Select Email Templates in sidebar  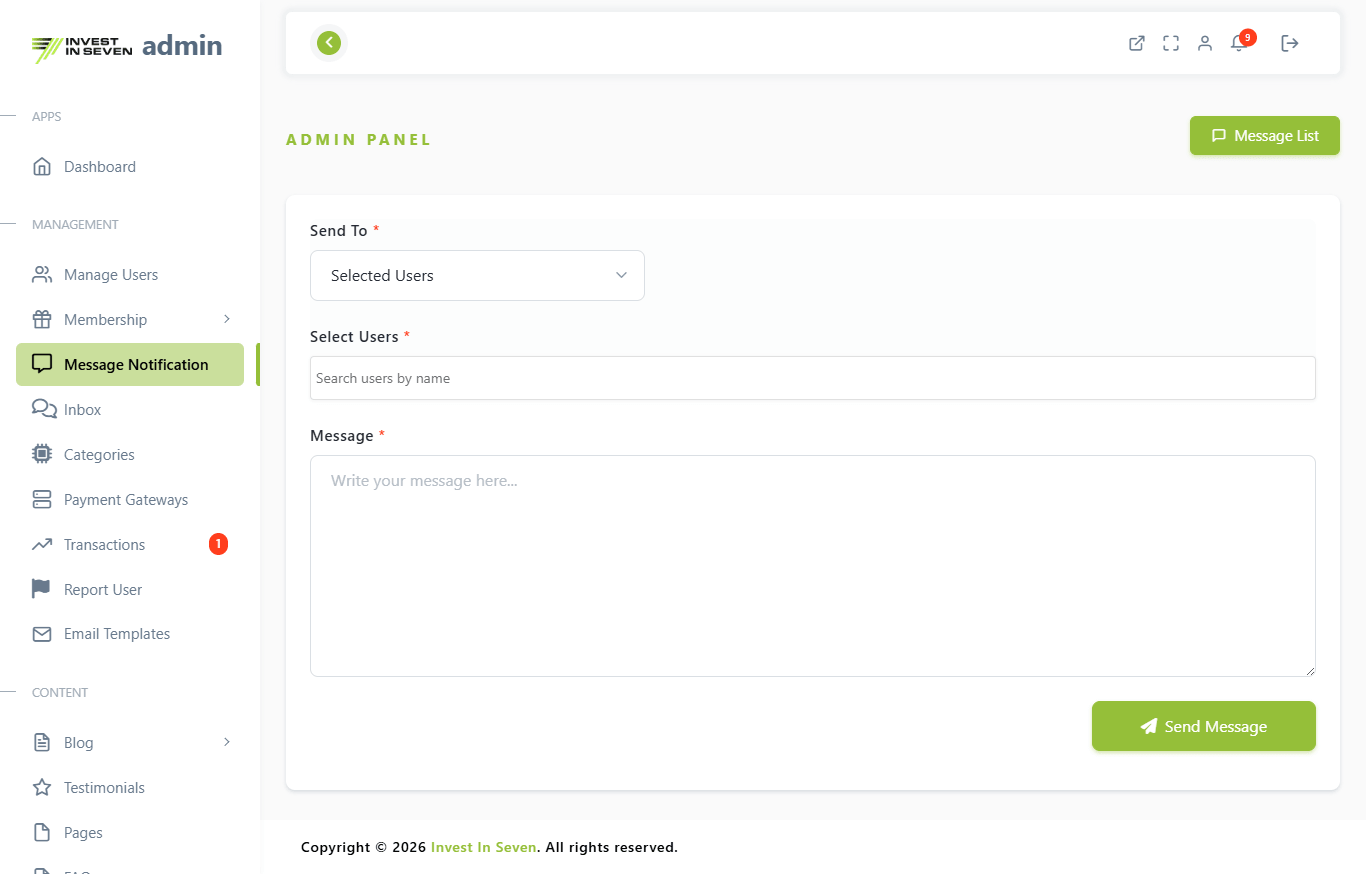pyautogui.click(x=116, y=634)
